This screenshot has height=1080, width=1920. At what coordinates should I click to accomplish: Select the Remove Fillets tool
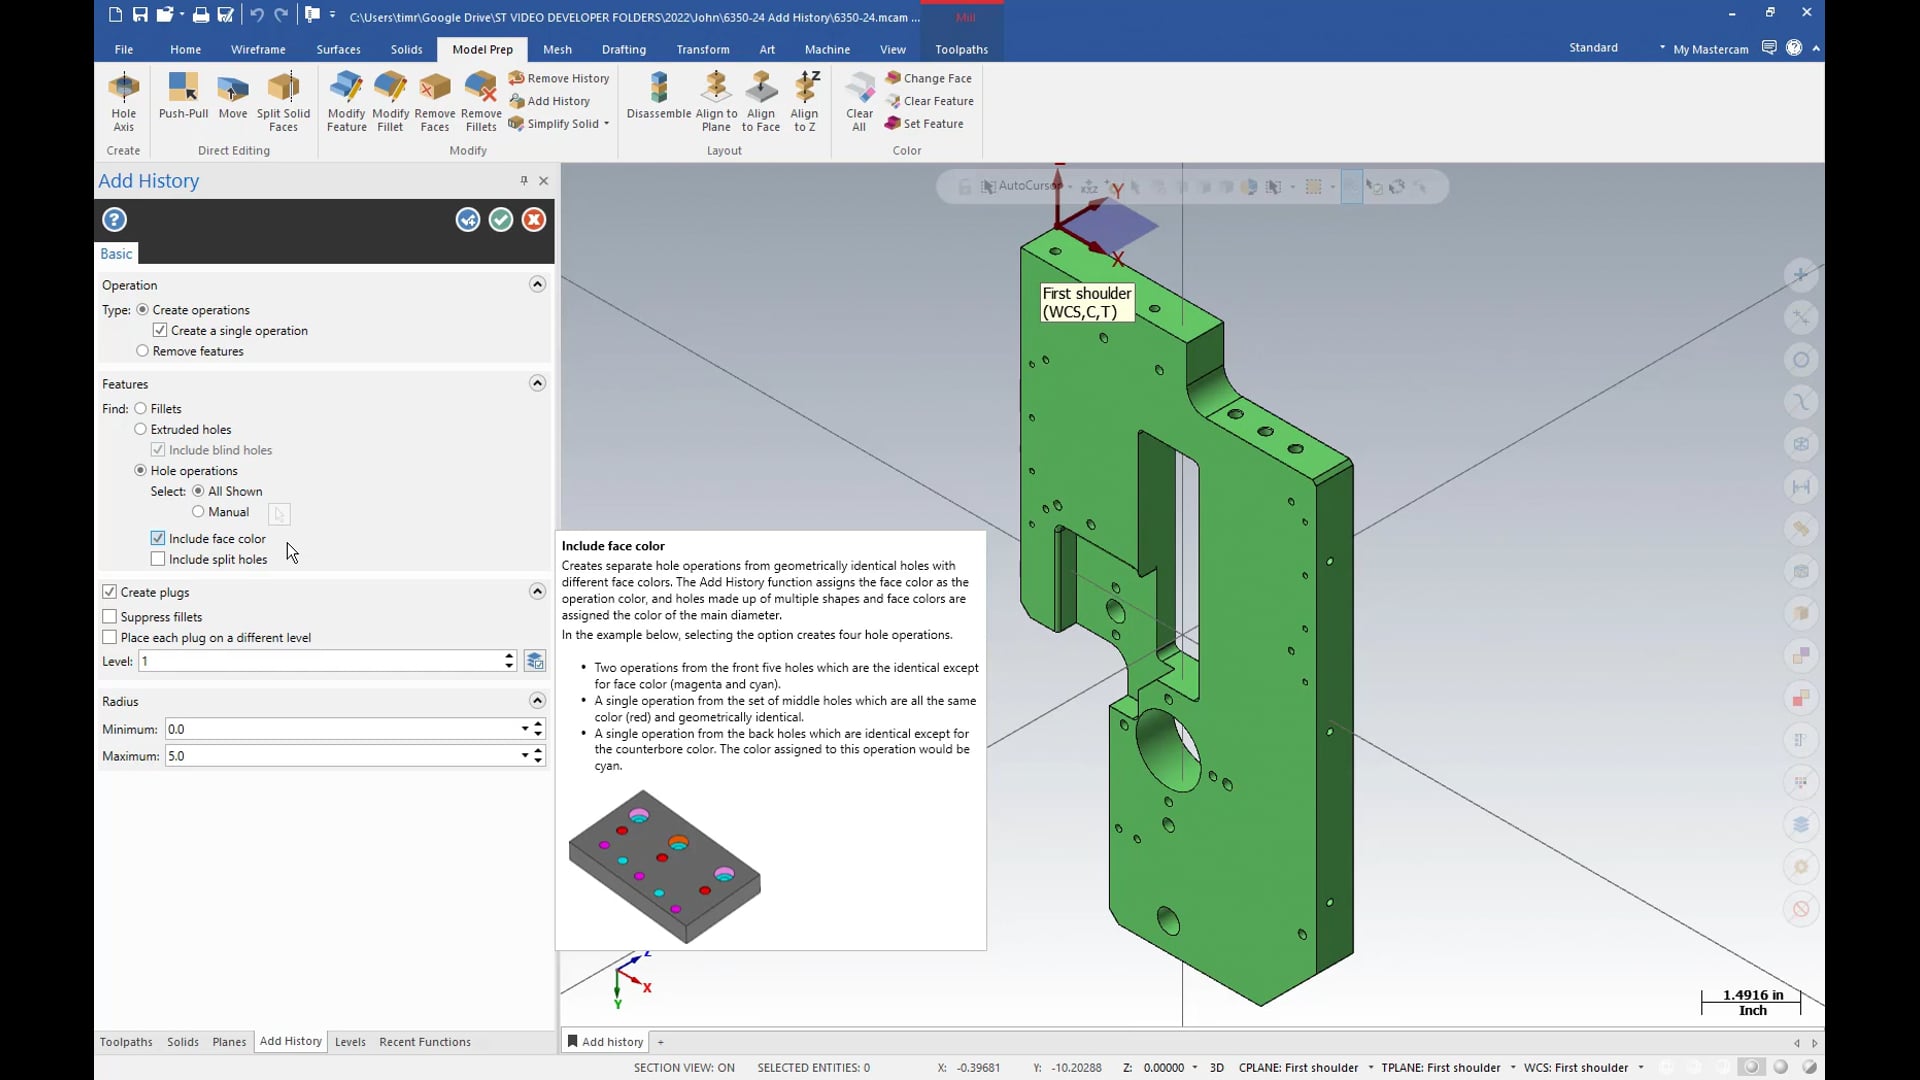tap(481, 100)
